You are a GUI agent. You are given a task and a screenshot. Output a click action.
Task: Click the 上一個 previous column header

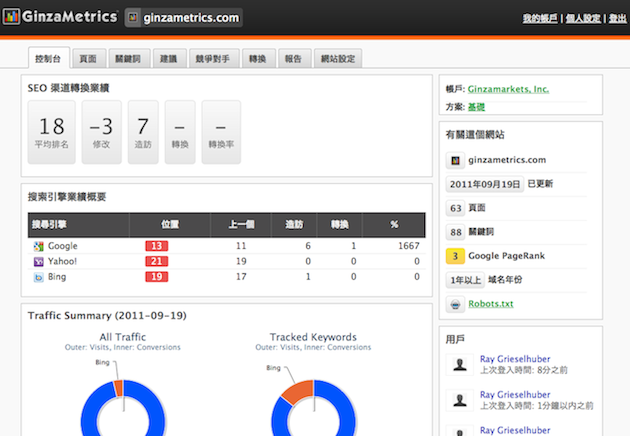241,224
